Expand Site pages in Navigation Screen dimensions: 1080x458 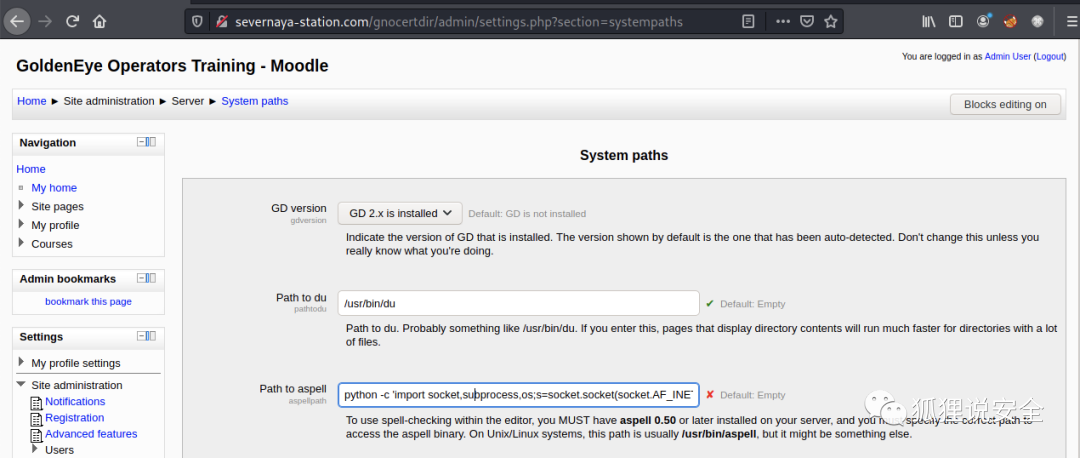pyautogui.click(x=21, y=206)
